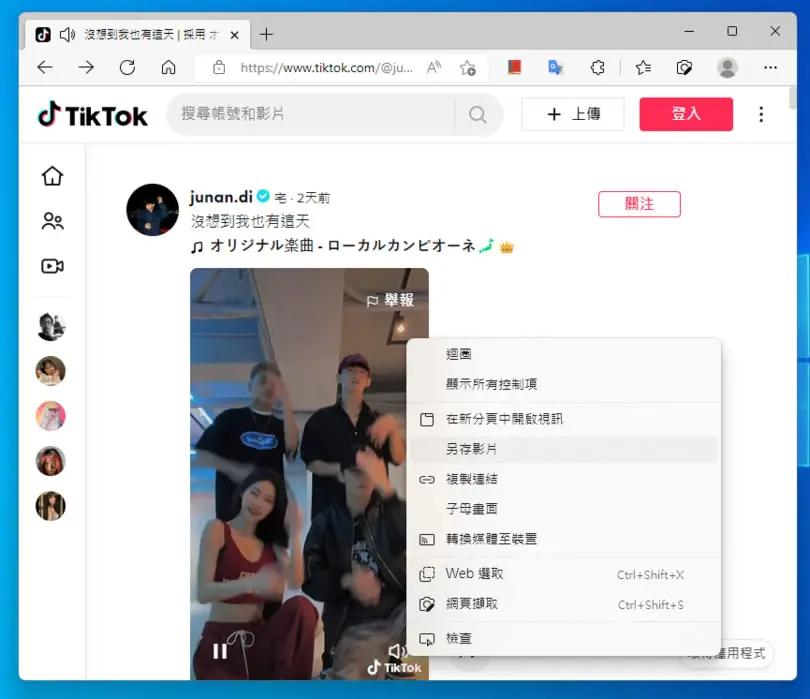Click the page vertical scrollbar

point(793,99)
